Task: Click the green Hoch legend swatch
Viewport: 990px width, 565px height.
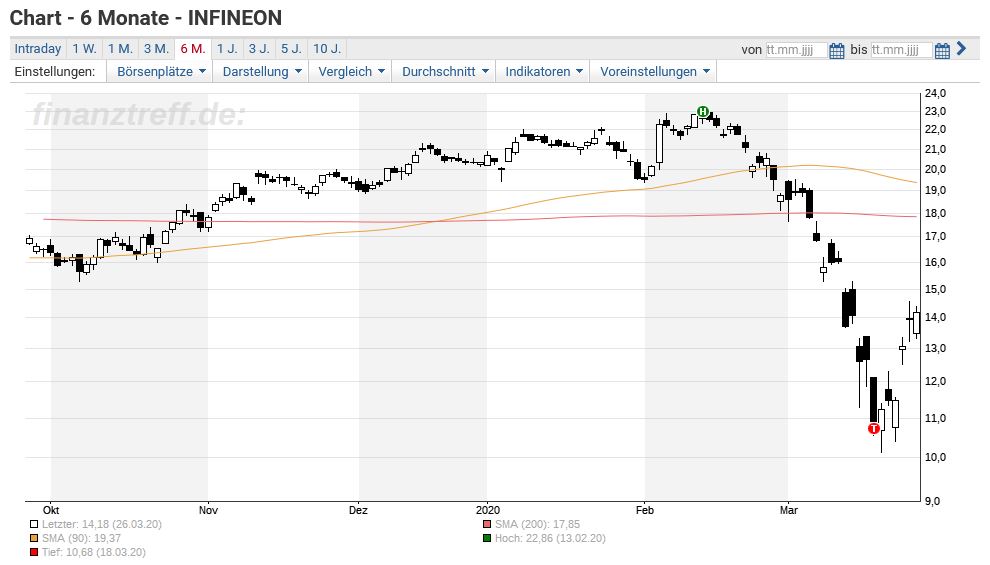Action: pyautogui.click(x=487, y=538)
